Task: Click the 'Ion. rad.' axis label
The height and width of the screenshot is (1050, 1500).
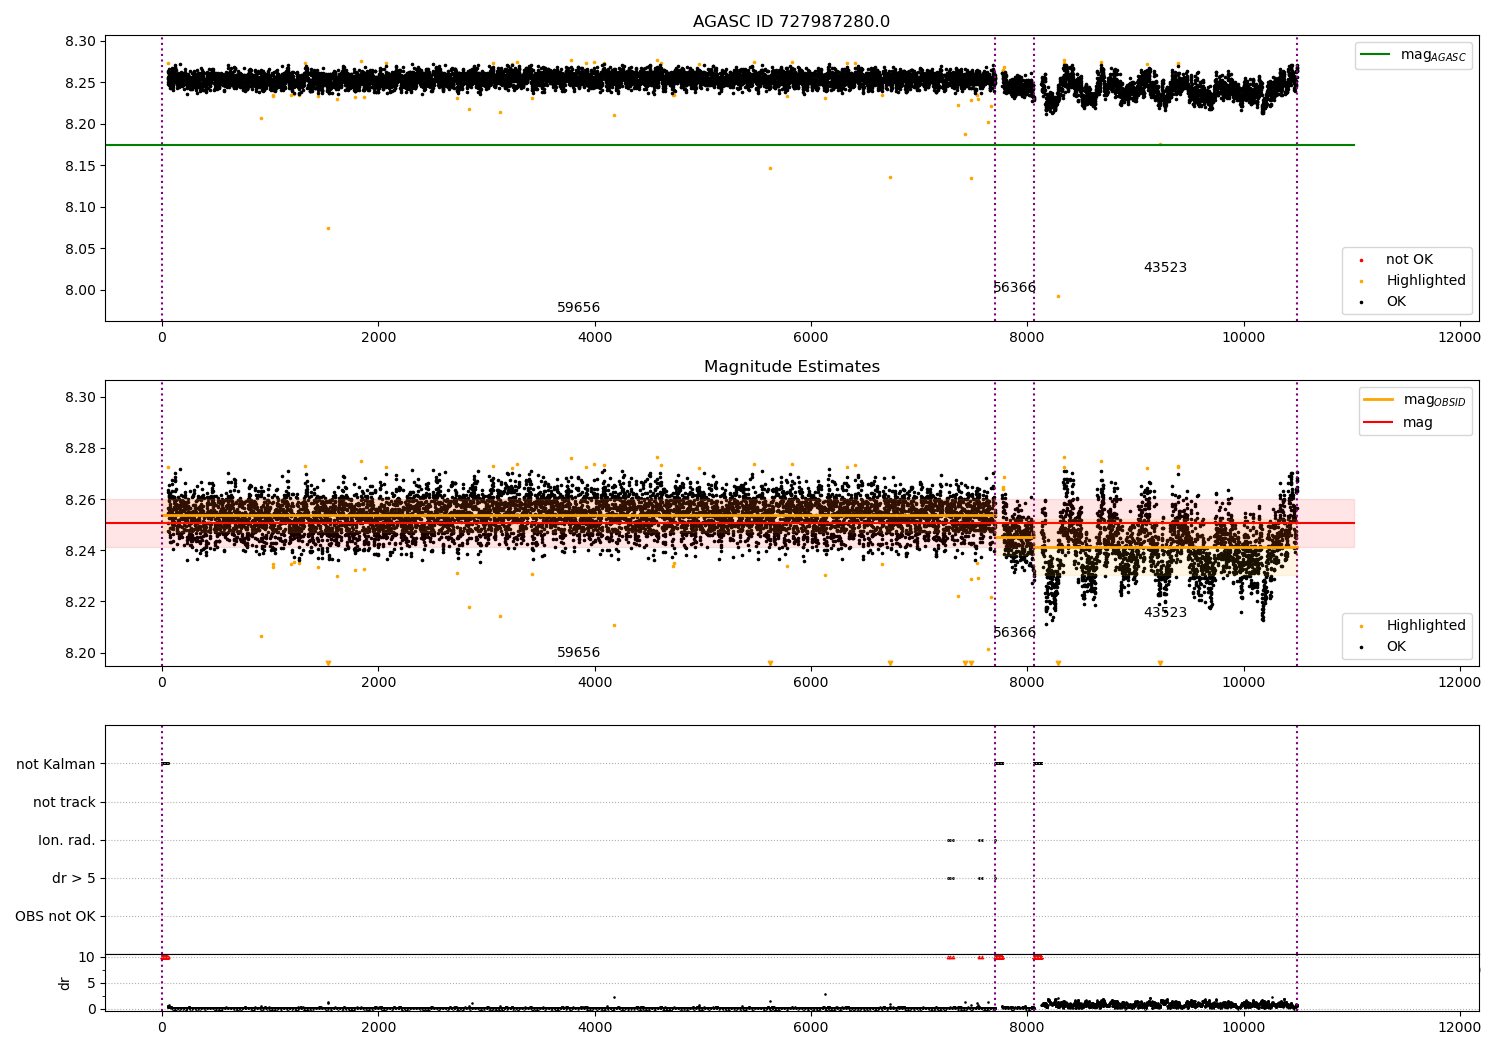Action: tap(67, 840)
